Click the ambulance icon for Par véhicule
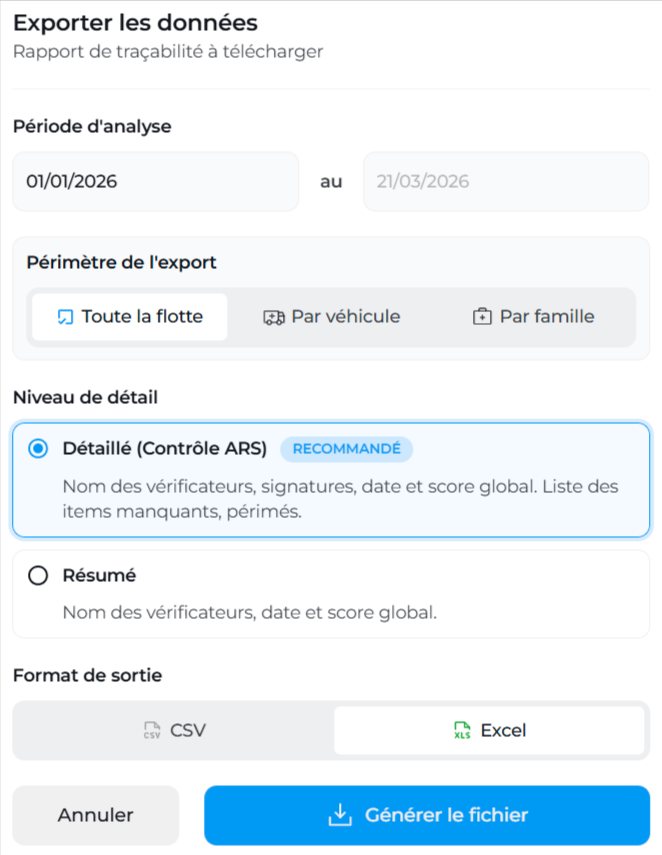662x855 pixels. [274, 317]
